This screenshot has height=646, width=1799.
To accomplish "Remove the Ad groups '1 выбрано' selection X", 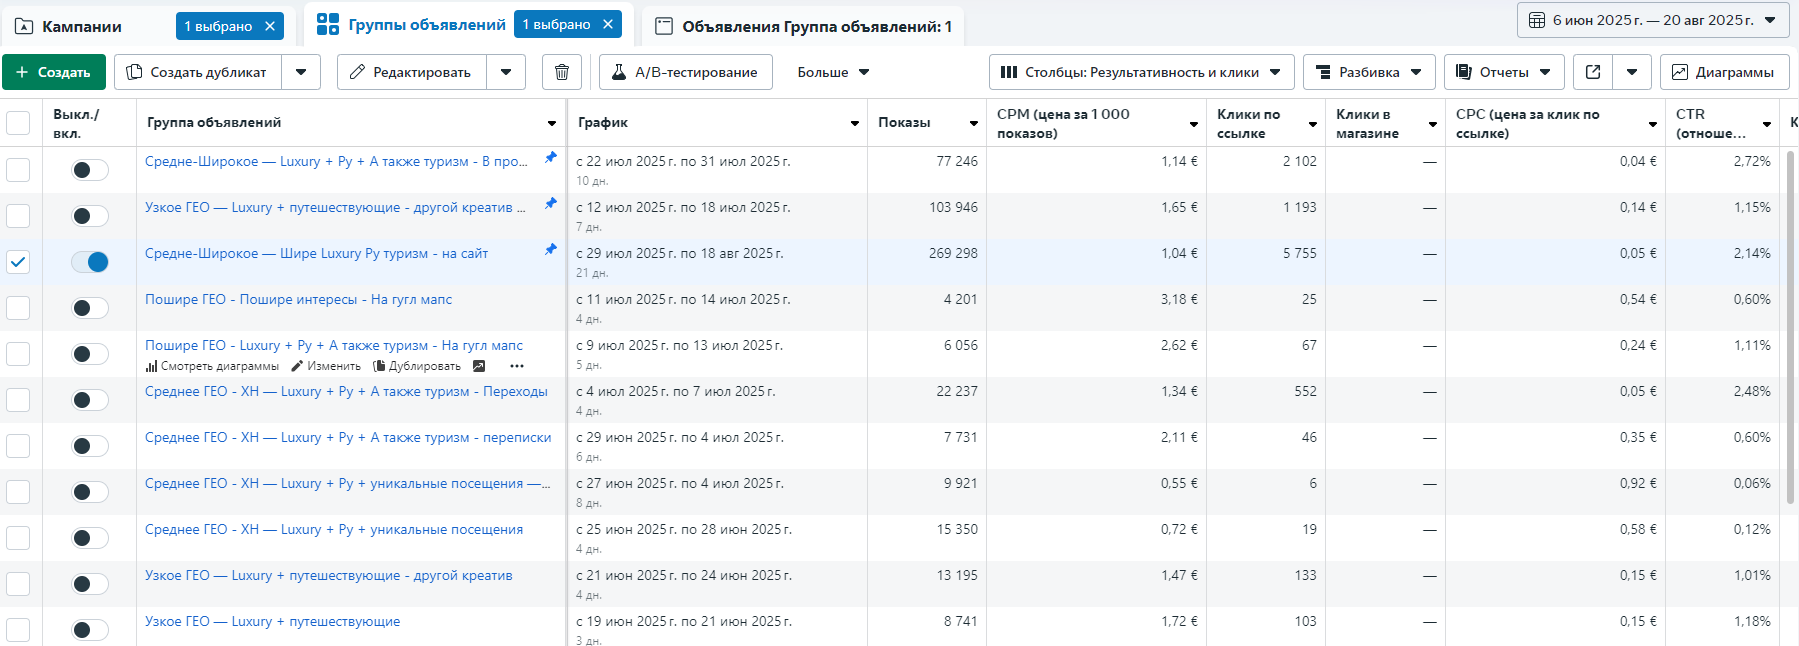I will (608, 24).
